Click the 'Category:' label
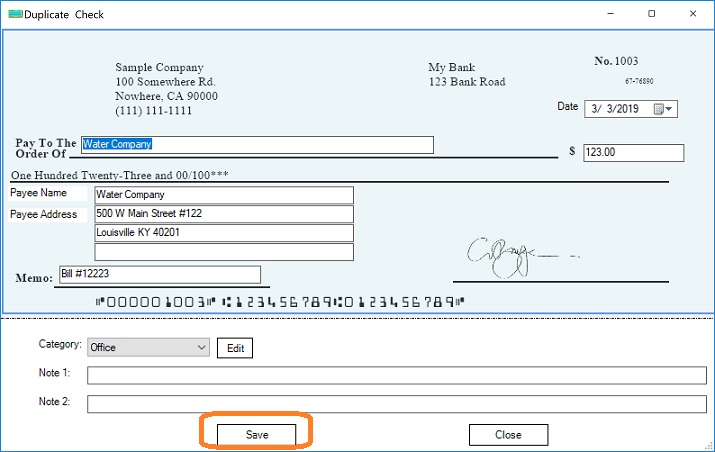This screenshot has width=715, height=452. click(x=60, y=344)
